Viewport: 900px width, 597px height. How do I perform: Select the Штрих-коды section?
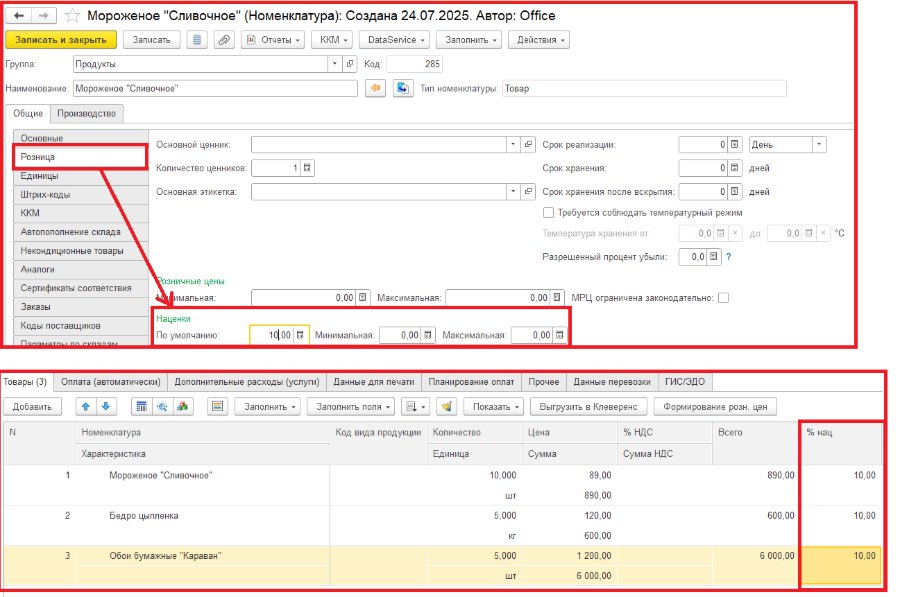pos(80,195)
